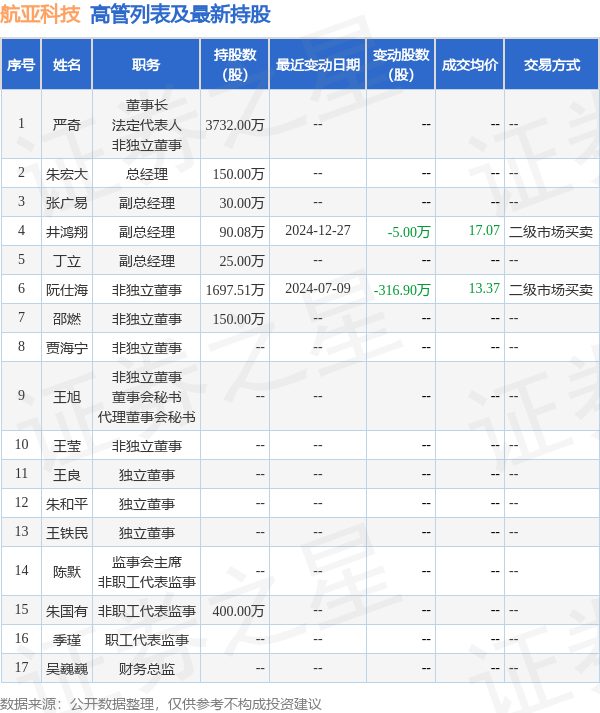Viewport: 600px width, 713px height.
Task: Click the 总经理 position cell
Action: point(146,174)
